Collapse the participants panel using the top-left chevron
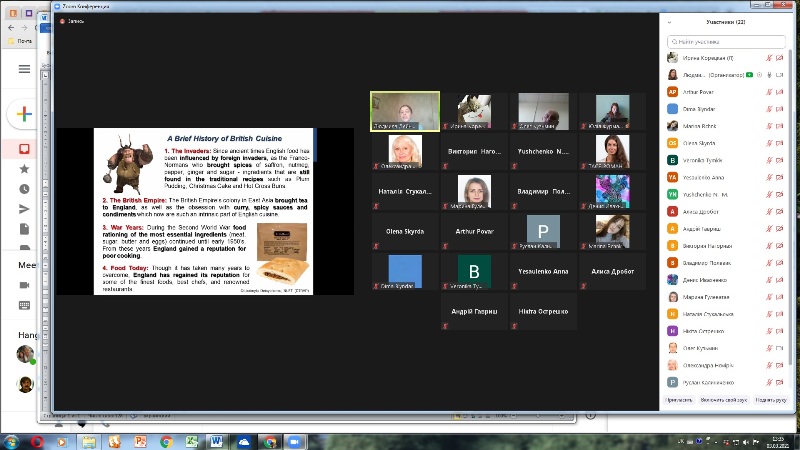 click(669, 21)
